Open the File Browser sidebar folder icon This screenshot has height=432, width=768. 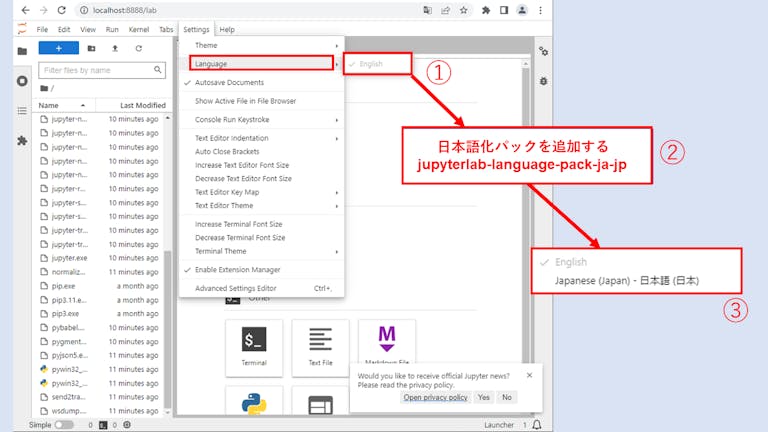[22, 51]
